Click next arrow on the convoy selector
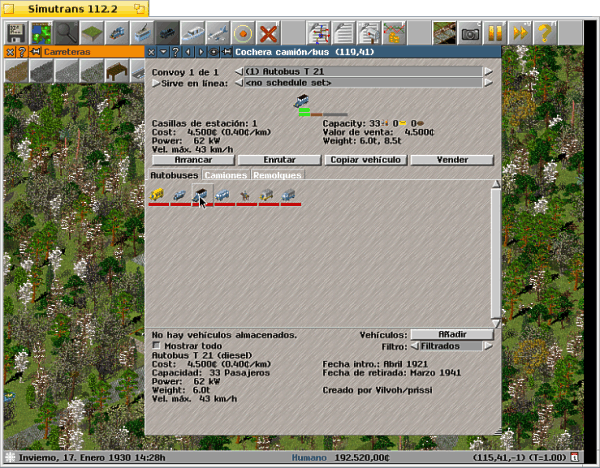The height and width of the screenshot is (468, 600). coord(488,72)
